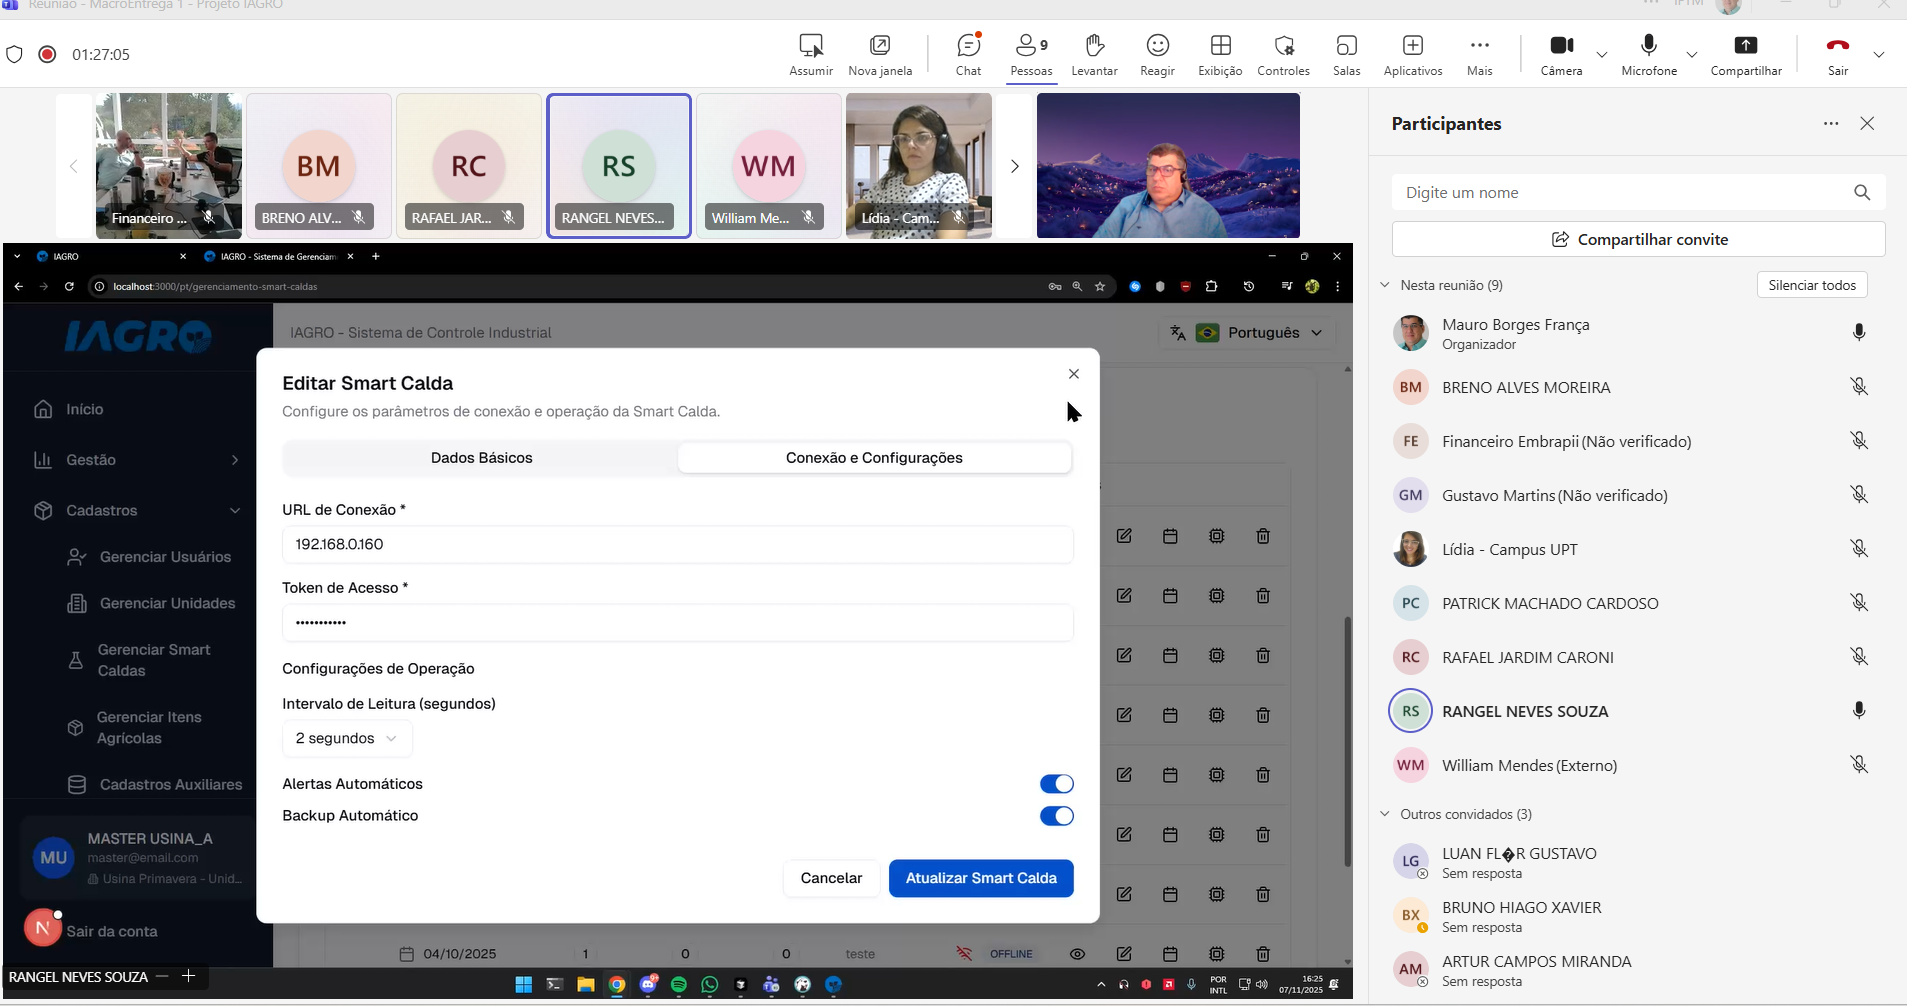The height and width of the screenshot is (1006, 1907).
Task: Click Sair da conta in the sidebar
Action: click(112, 931)
